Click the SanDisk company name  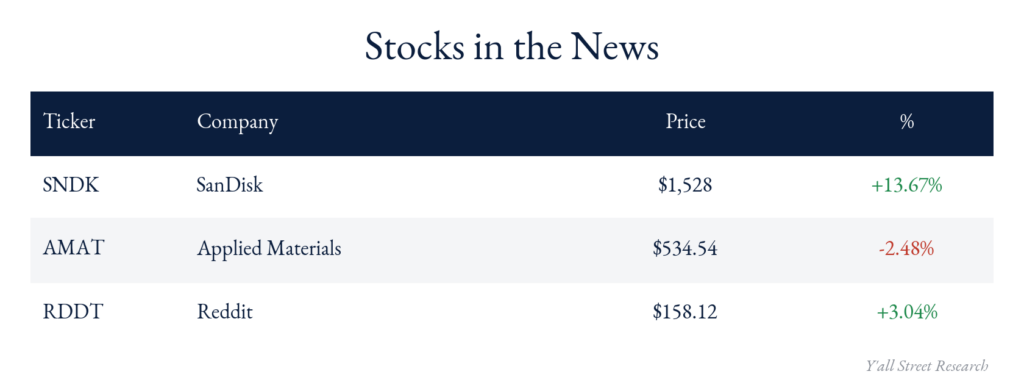click(230, 186)
